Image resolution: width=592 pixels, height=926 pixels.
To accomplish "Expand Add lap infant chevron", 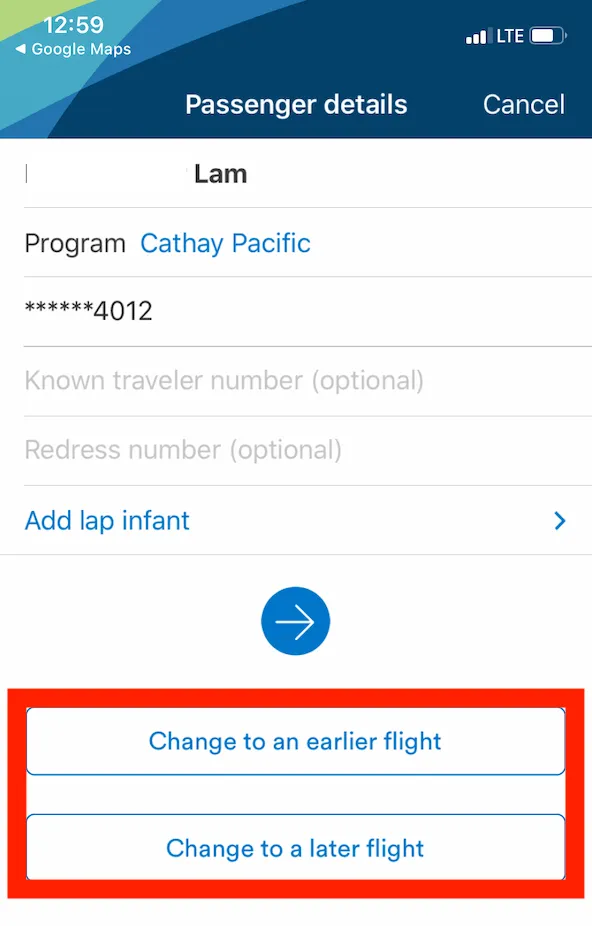I will 560,520.
